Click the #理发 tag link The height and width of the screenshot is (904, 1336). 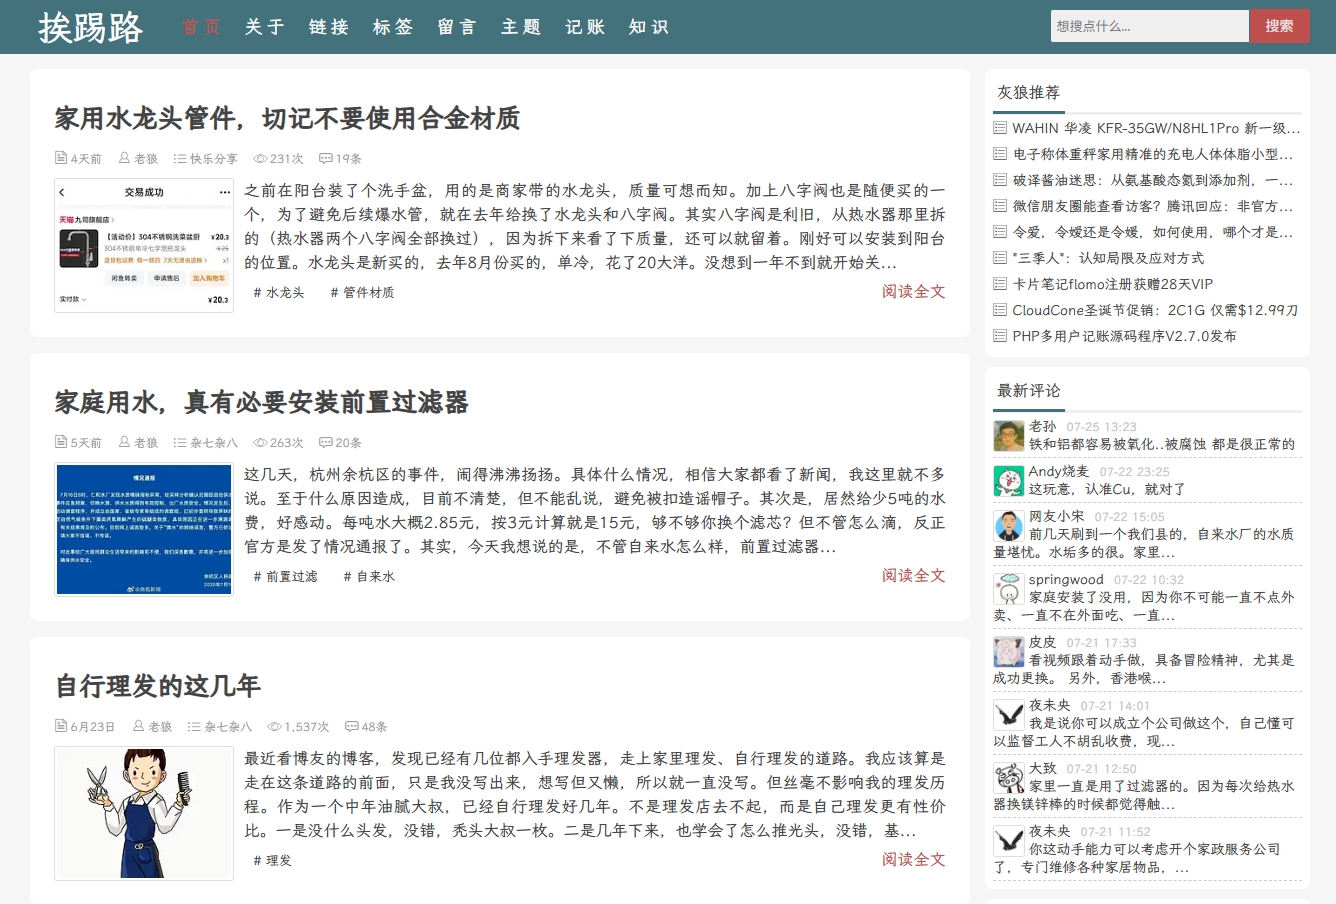(271, 860)
